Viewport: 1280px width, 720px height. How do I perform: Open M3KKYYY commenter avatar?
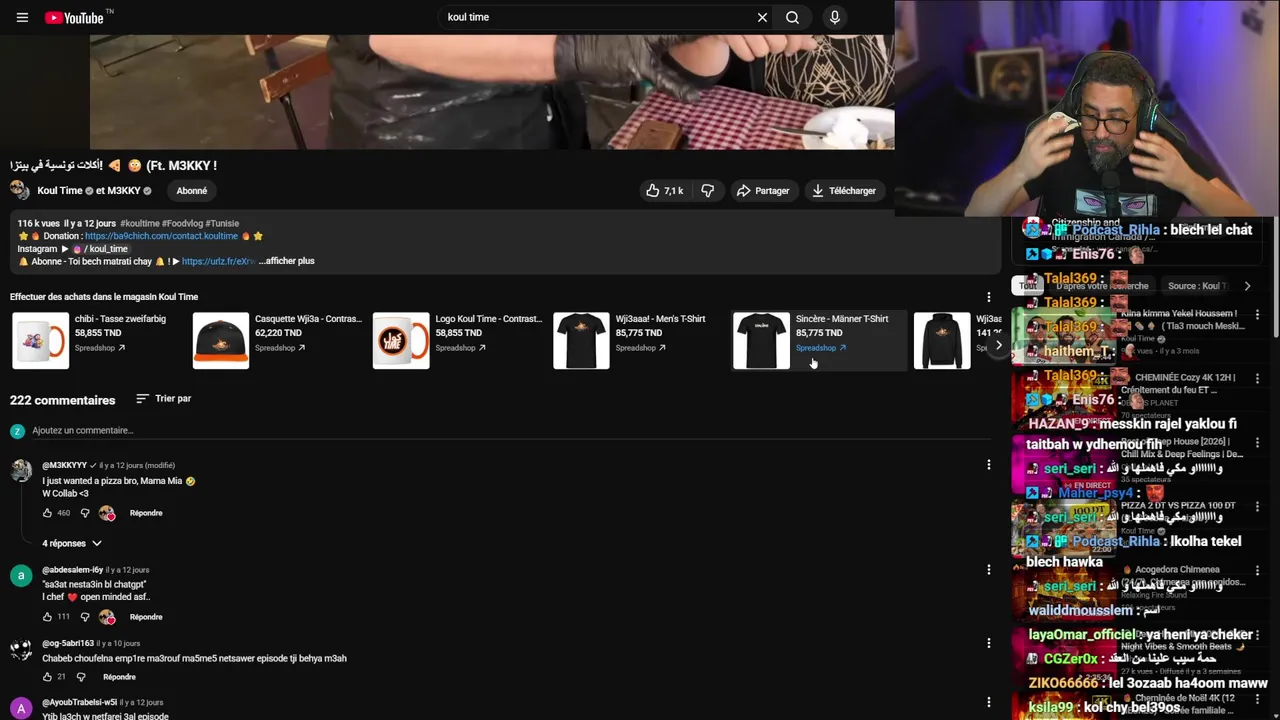21,471
